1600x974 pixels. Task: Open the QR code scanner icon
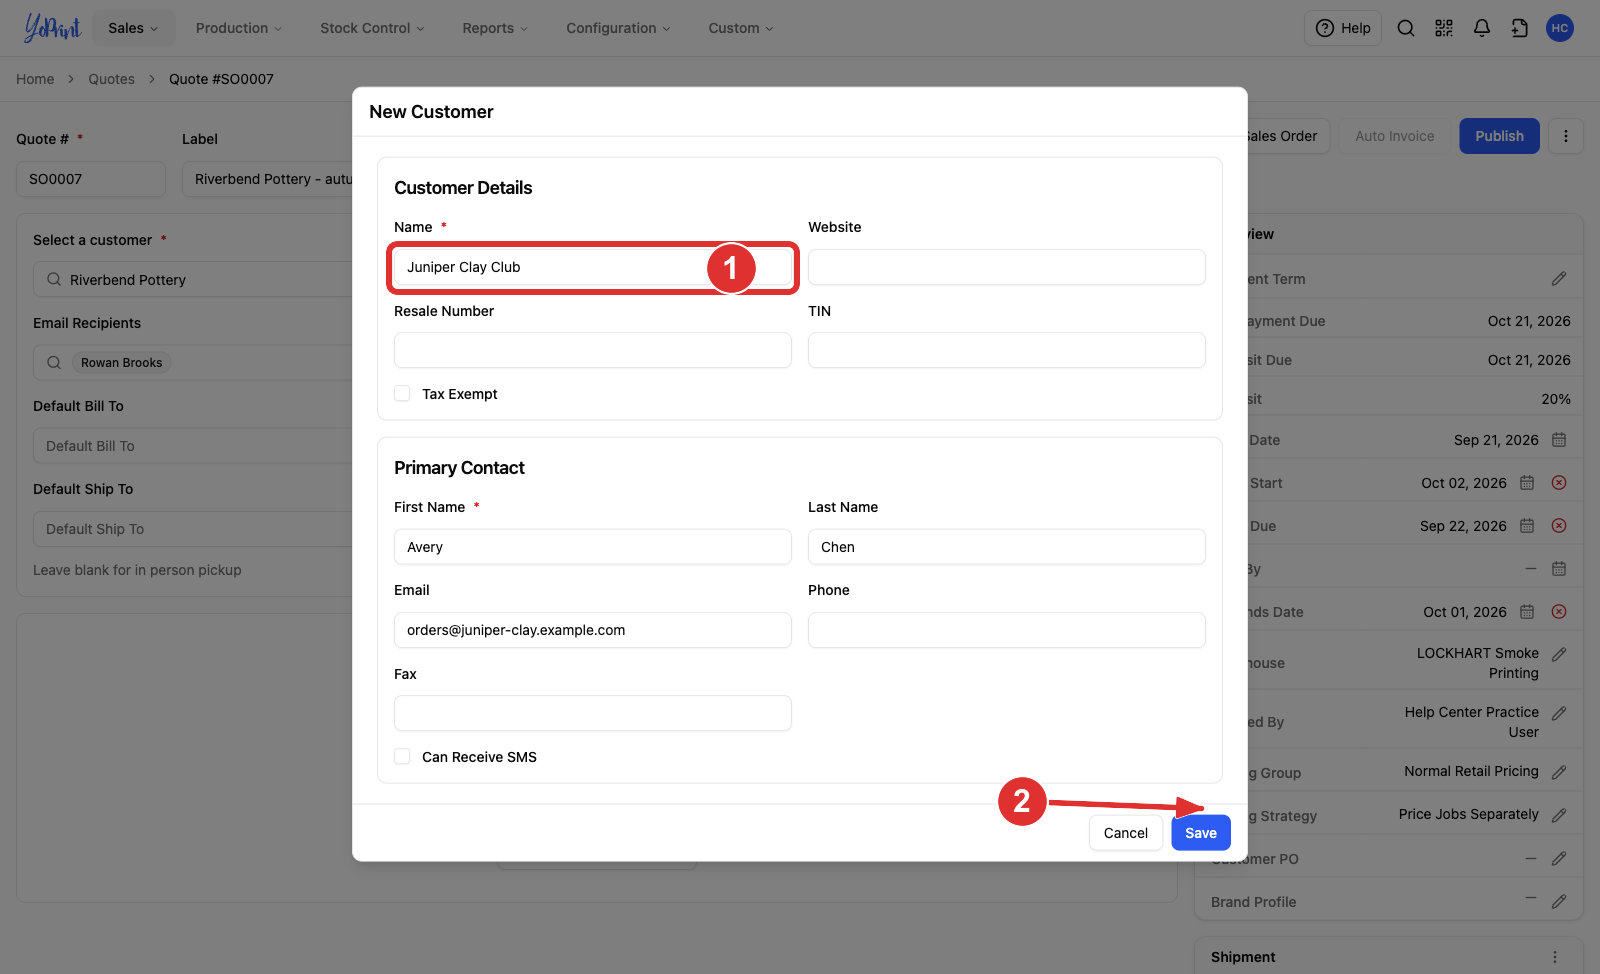click(1443, 28)
